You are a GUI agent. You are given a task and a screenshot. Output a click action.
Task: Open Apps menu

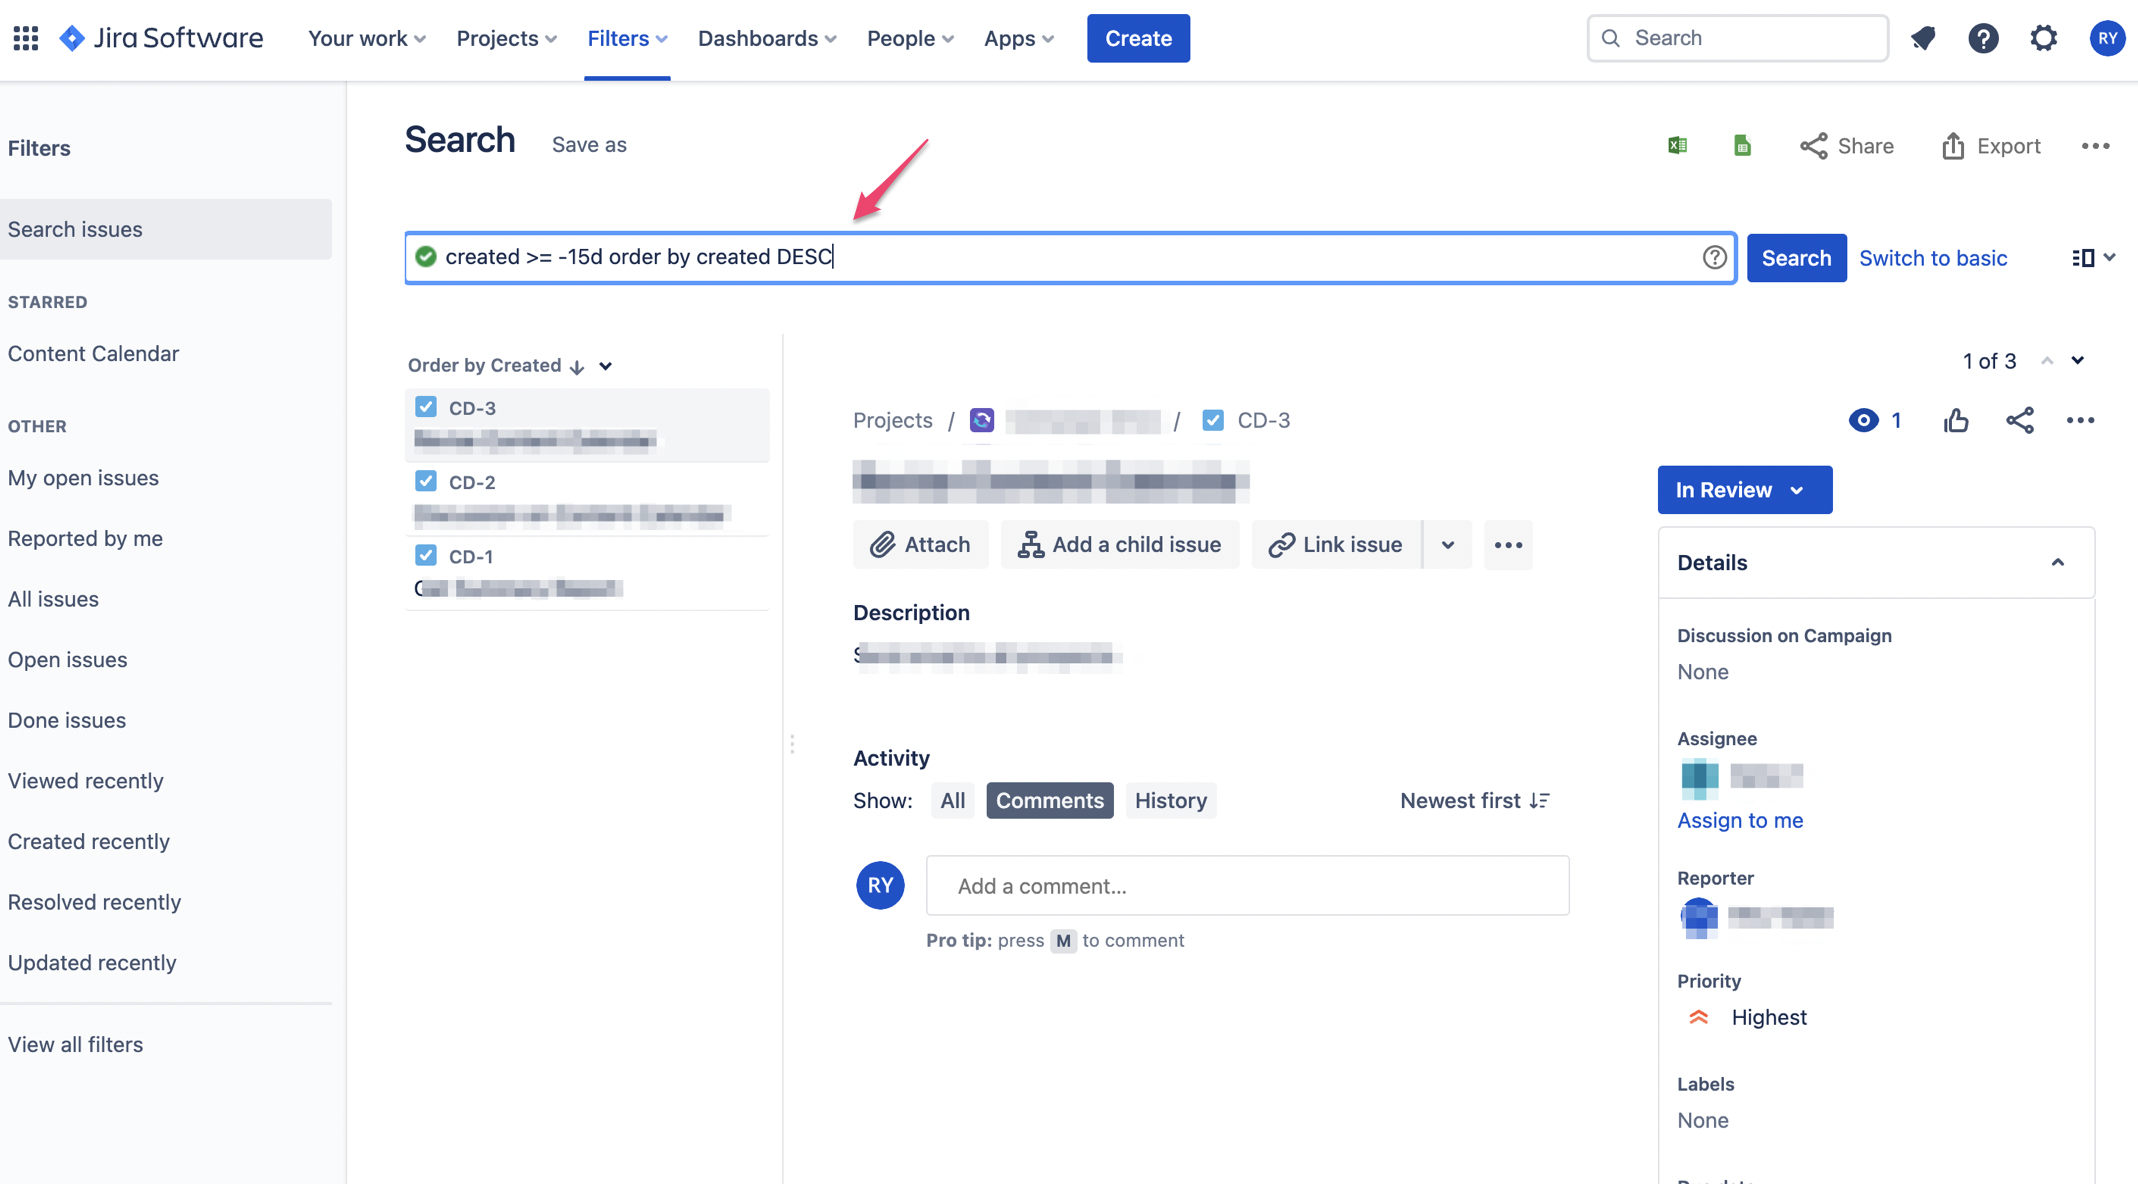pos(1019,38)
